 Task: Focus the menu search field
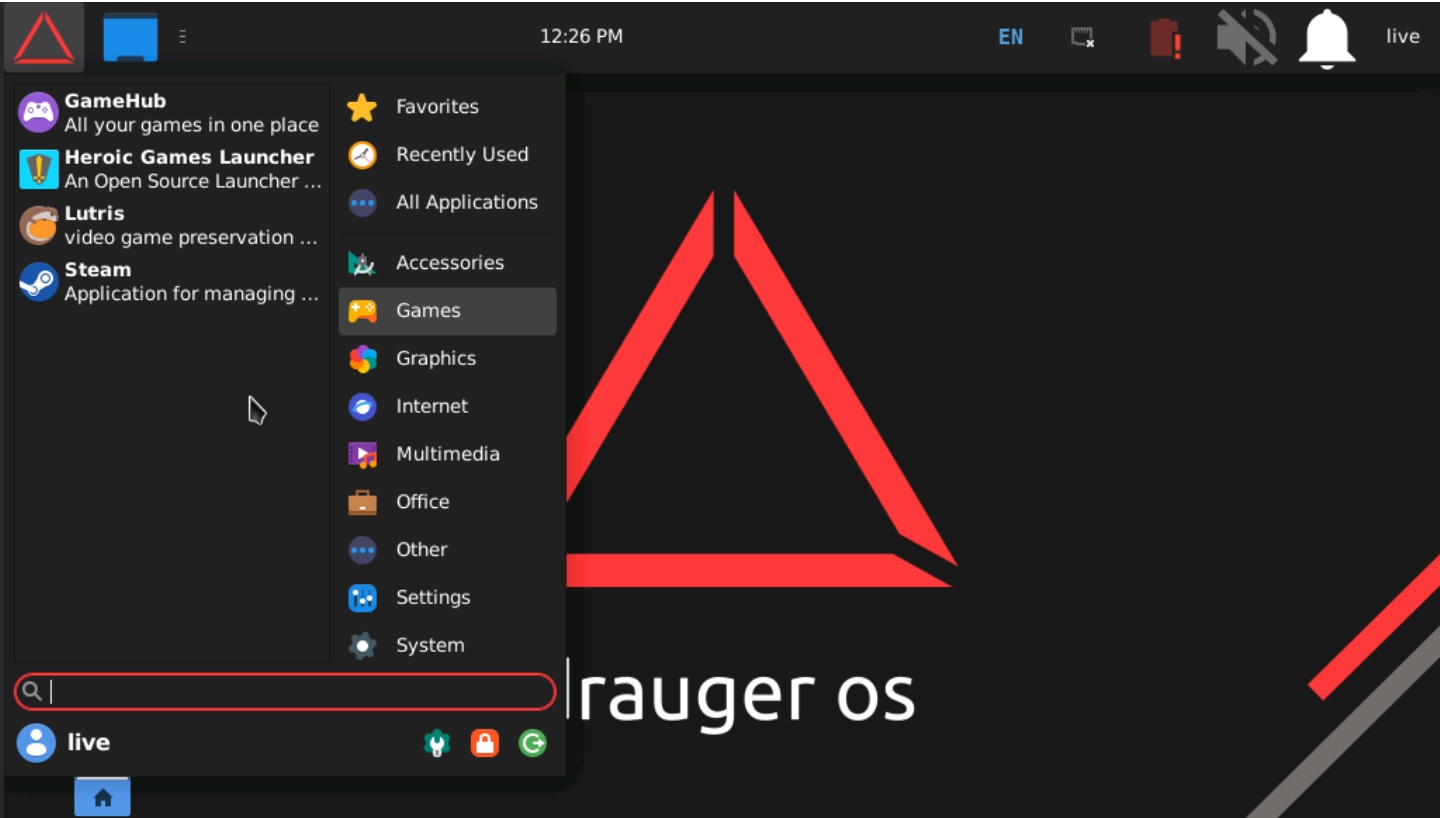[x=290, y=691]
